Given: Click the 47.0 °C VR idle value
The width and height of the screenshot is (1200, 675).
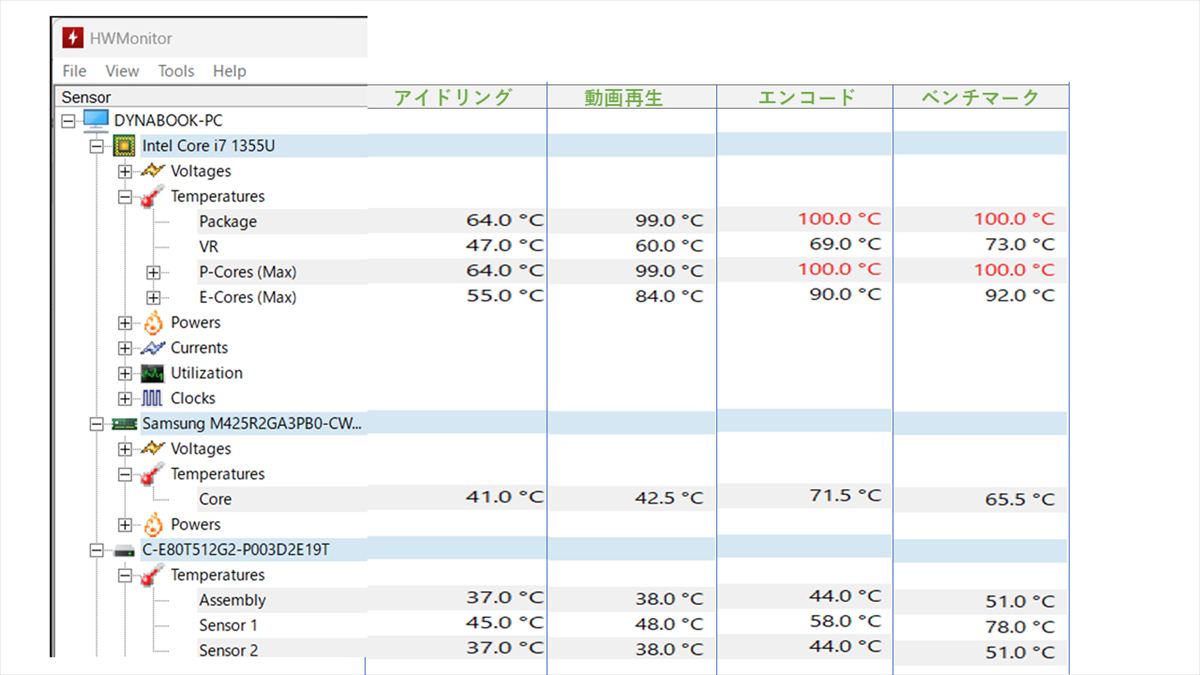Looking at the screenshot, I should click(505, 245).
